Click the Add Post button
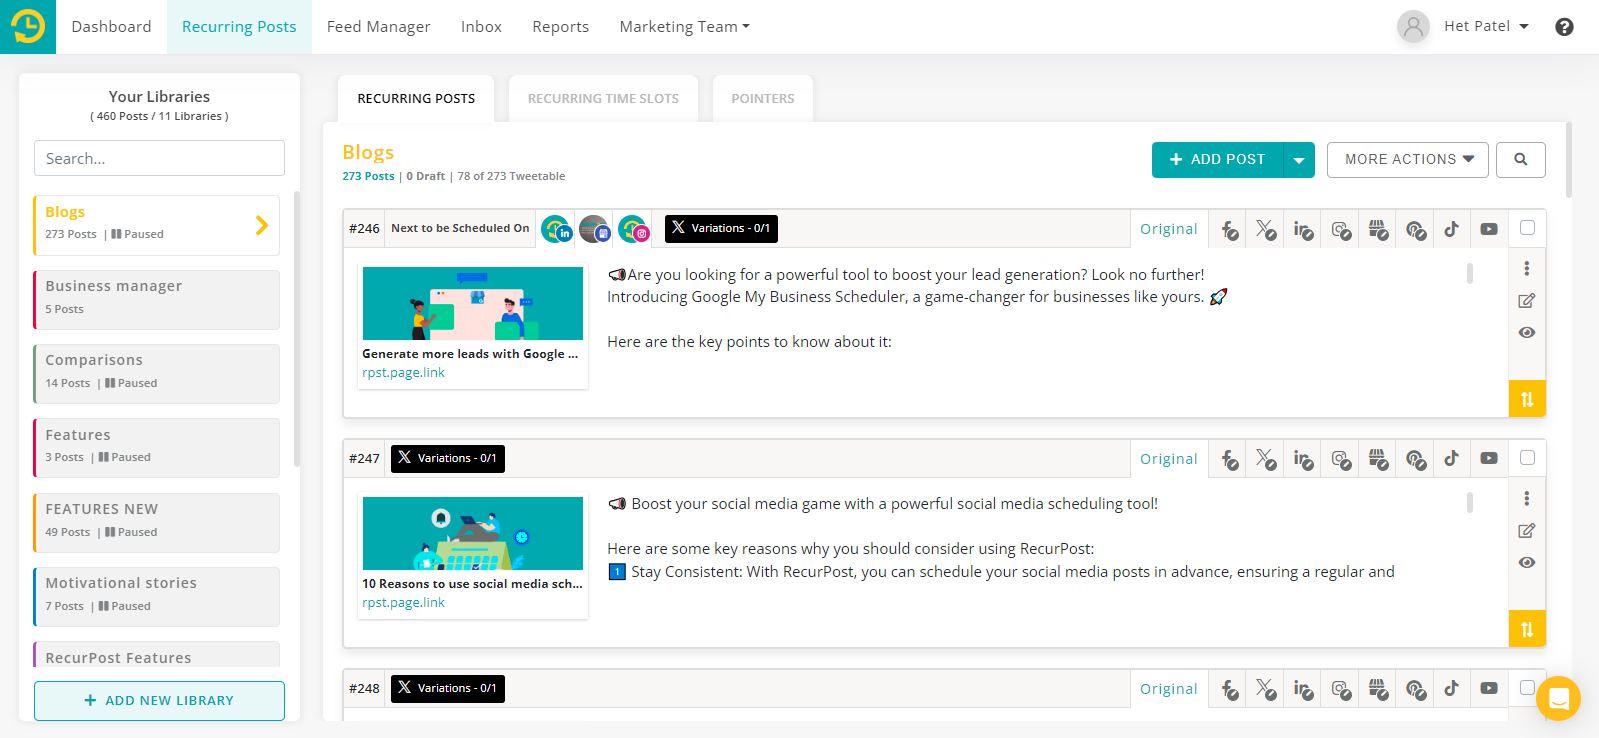The image size is (1599, 738). (1218, 160)
